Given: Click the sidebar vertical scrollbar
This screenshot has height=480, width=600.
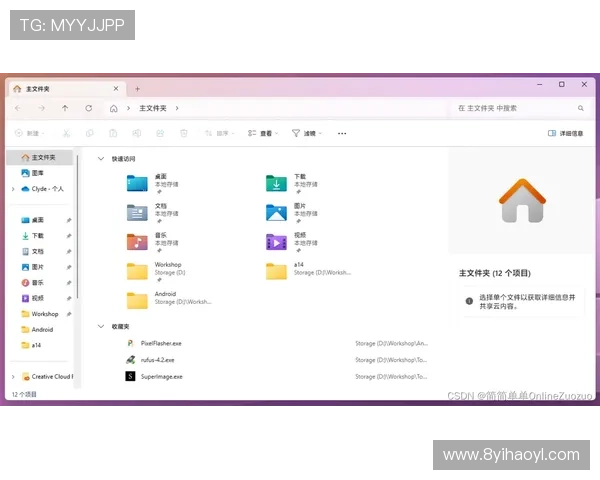Looking at the screenshot, I should (x=77, y=227).
